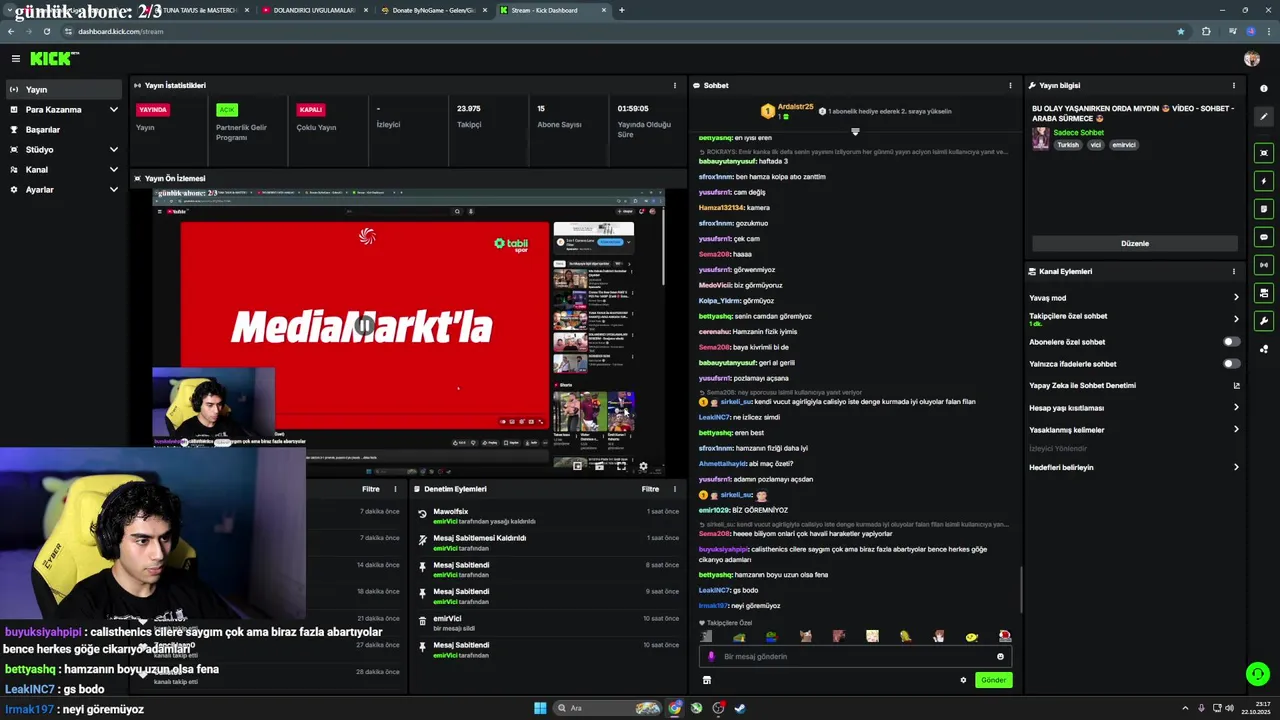1280x720 pixels.
Task: Click the Ardalstr25 leaderboard name
Action: (x=796, y=107)
